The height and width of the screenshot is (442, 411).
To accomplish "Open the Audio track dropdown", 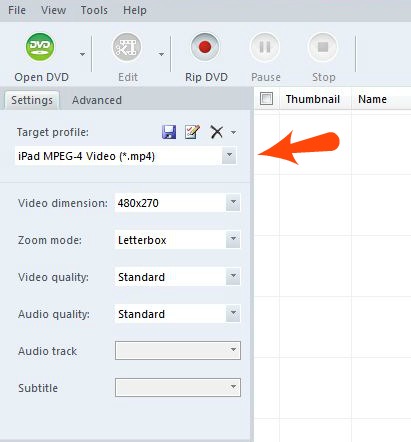I will click(178, 350).
